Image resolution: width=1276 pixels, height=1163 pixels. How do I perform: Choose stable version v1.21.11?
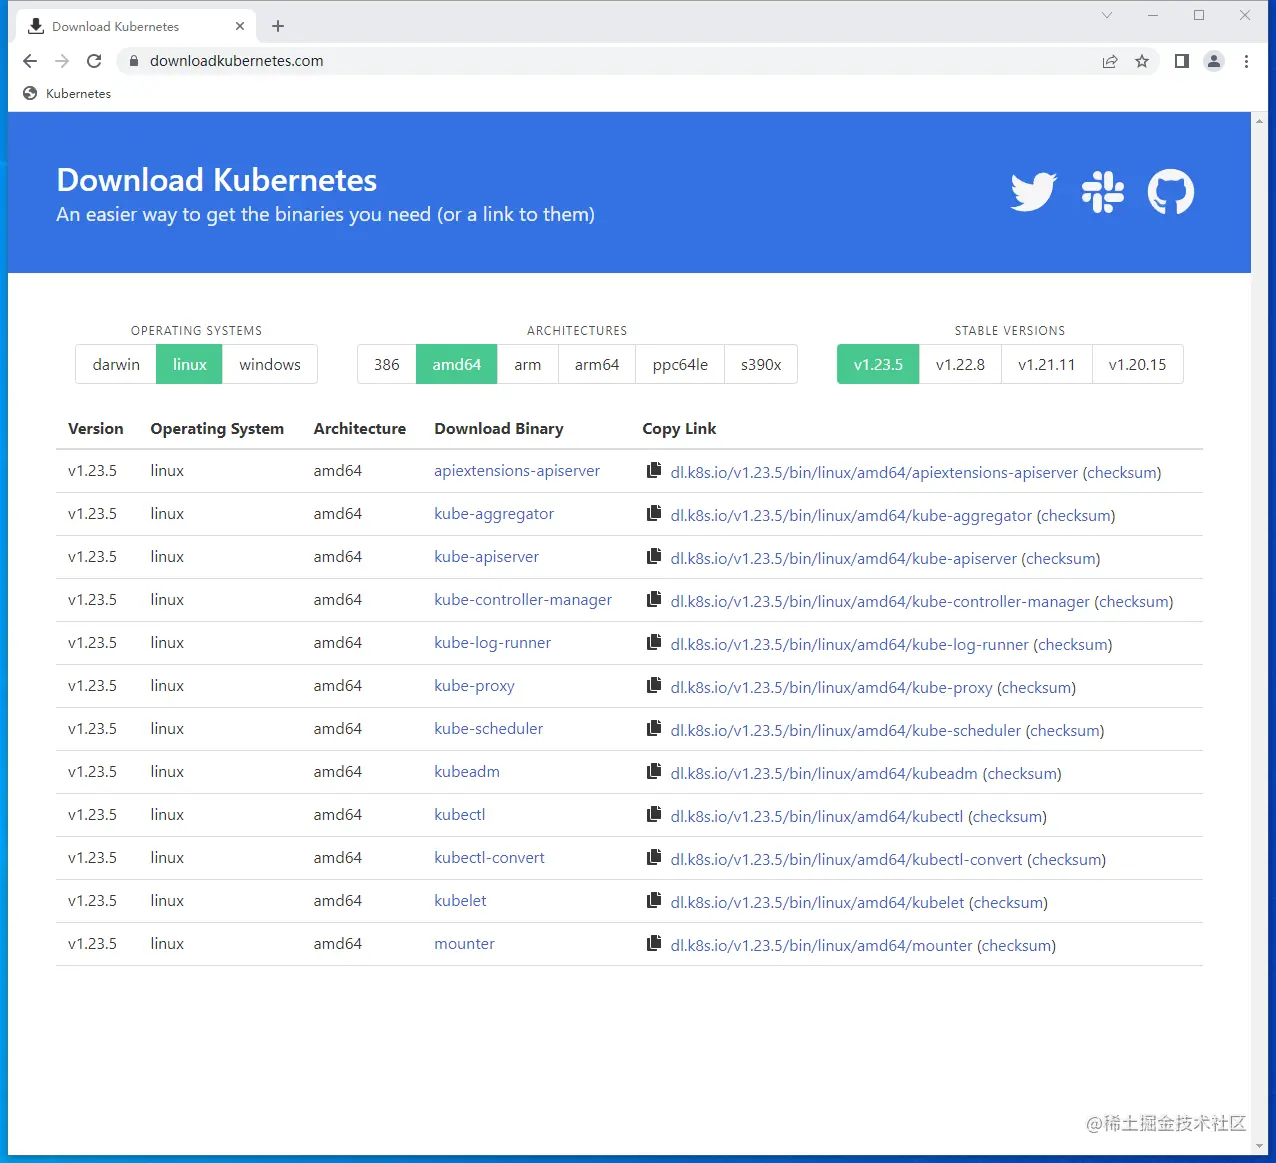click(1047, 364)
